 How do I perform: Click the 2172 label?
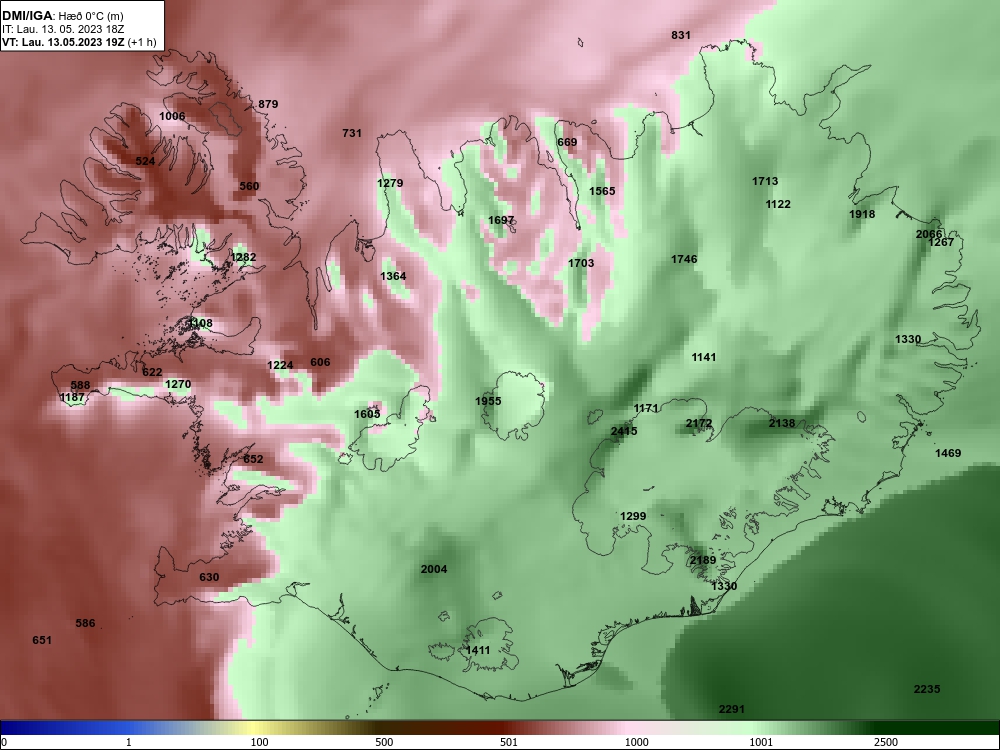tap(699, 423)
